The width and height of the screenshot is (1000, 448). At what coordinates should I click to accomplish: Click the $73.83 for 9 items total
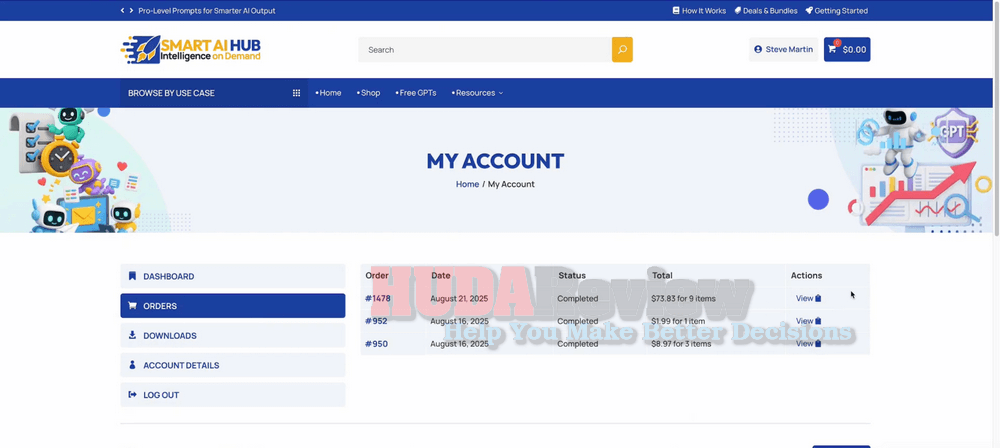(x=683, y=299)
